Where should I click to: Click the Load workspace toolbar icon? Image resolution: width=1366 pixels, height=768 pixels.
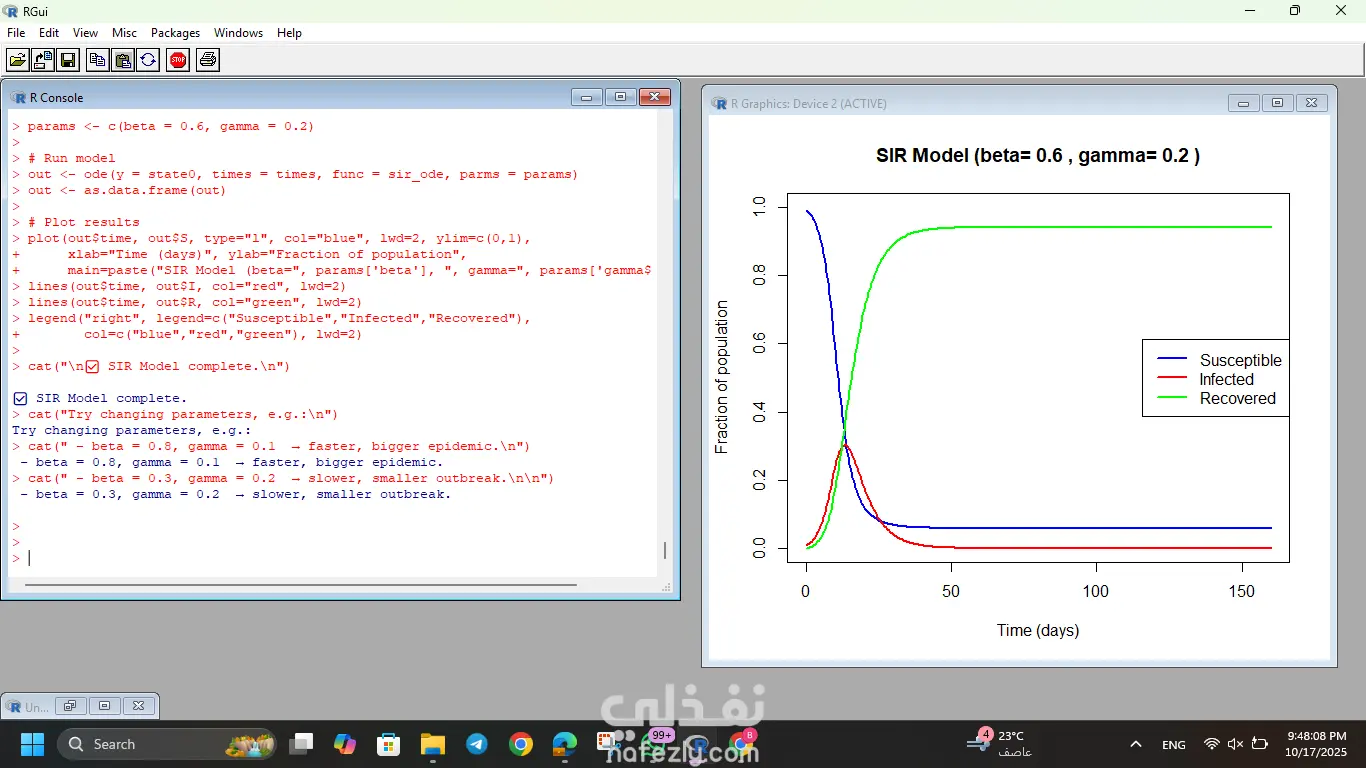pos(43,60)
